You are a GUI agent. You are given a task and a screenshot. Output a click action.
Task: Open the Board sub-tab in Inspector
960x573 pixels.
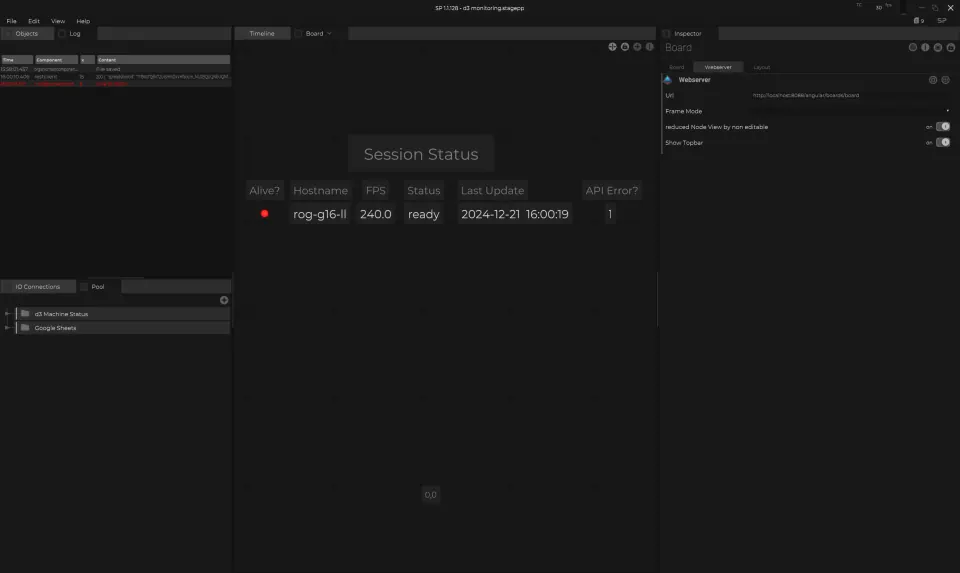677,67
